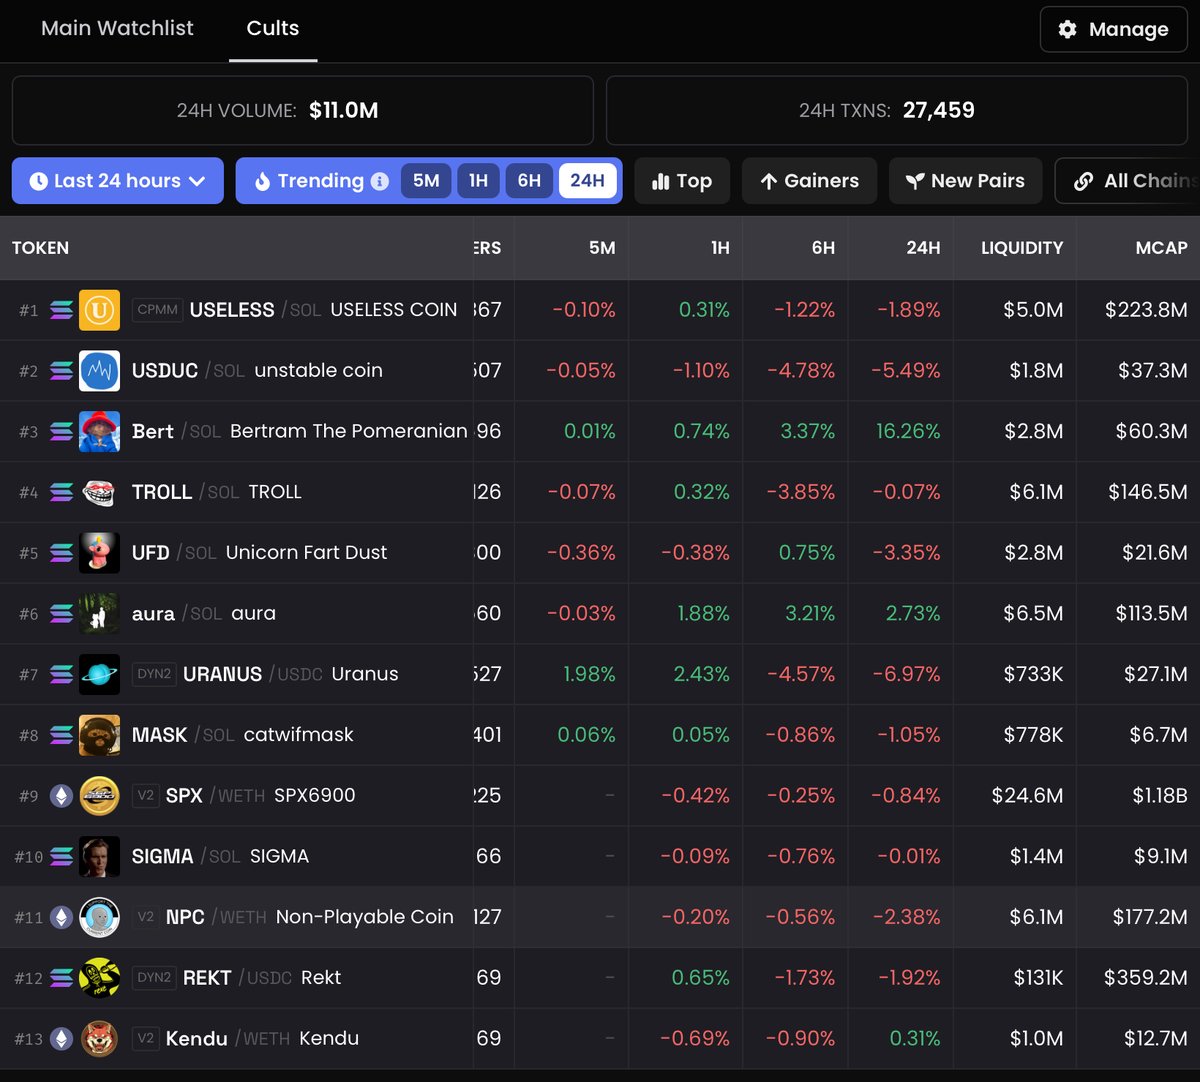Click the bar chart icon in Top
1200x1082 pixels.
(660, 181)
